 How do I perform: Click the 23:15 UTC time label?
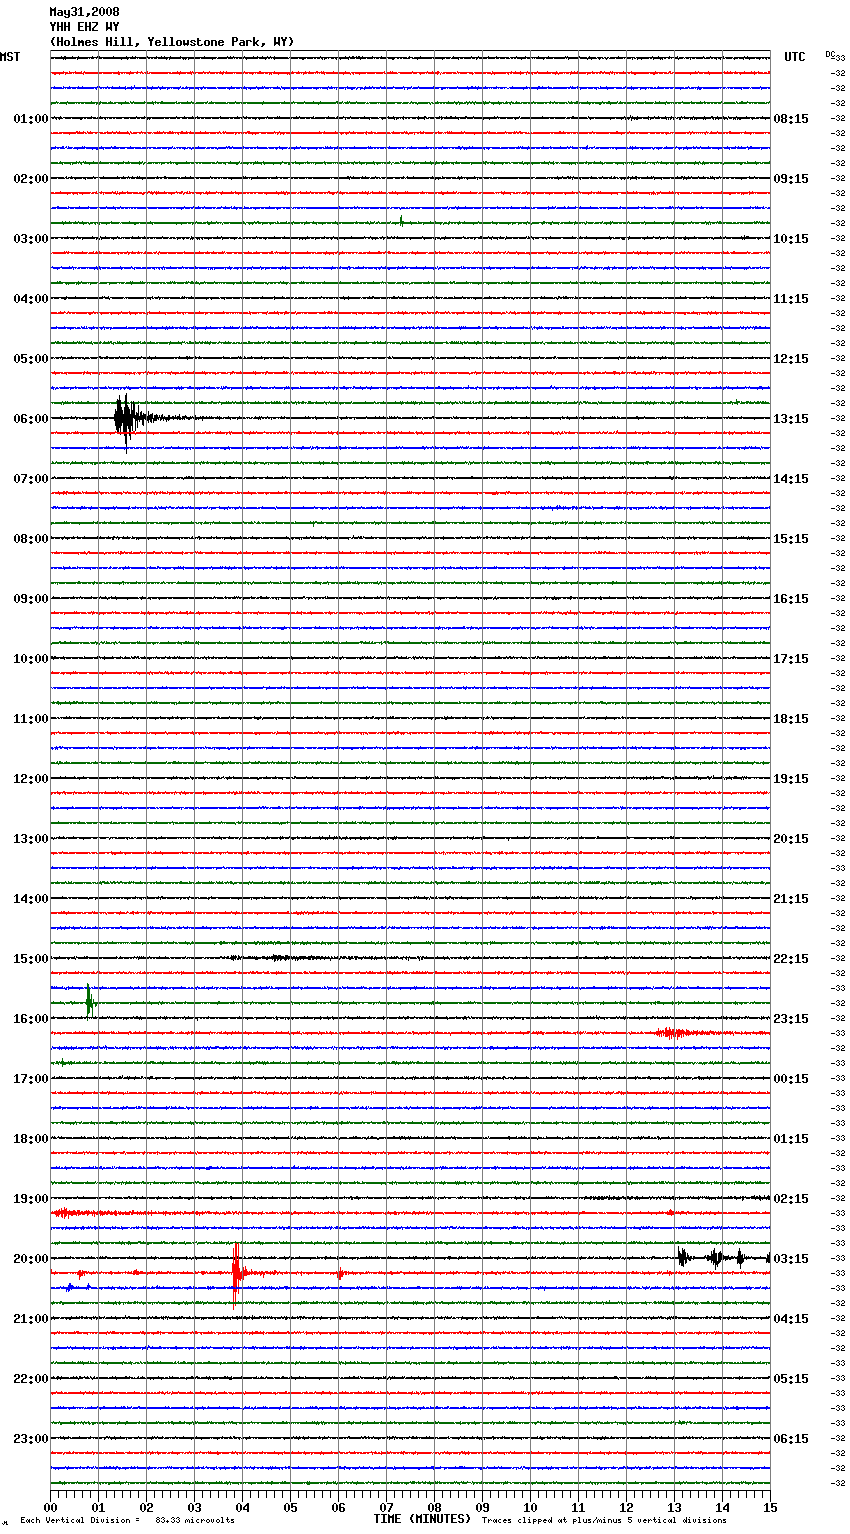click(x=791, y=1019)
